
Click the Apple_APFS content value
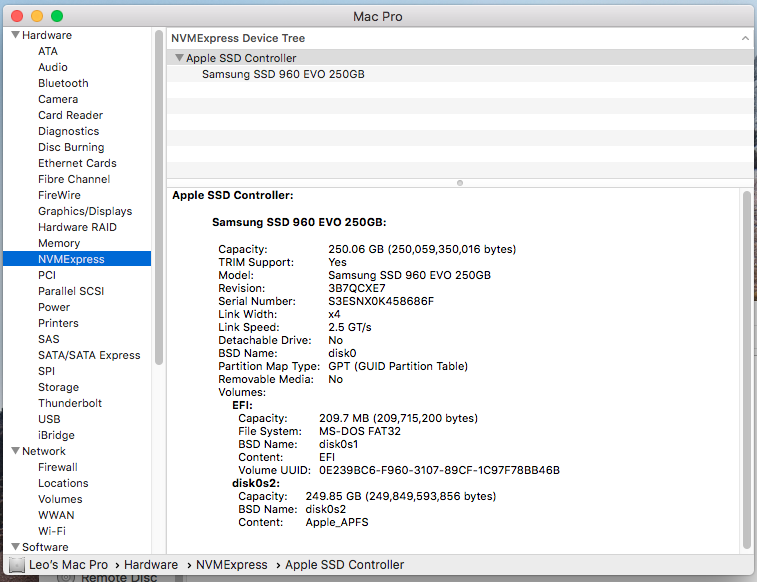tap(336, 522)
